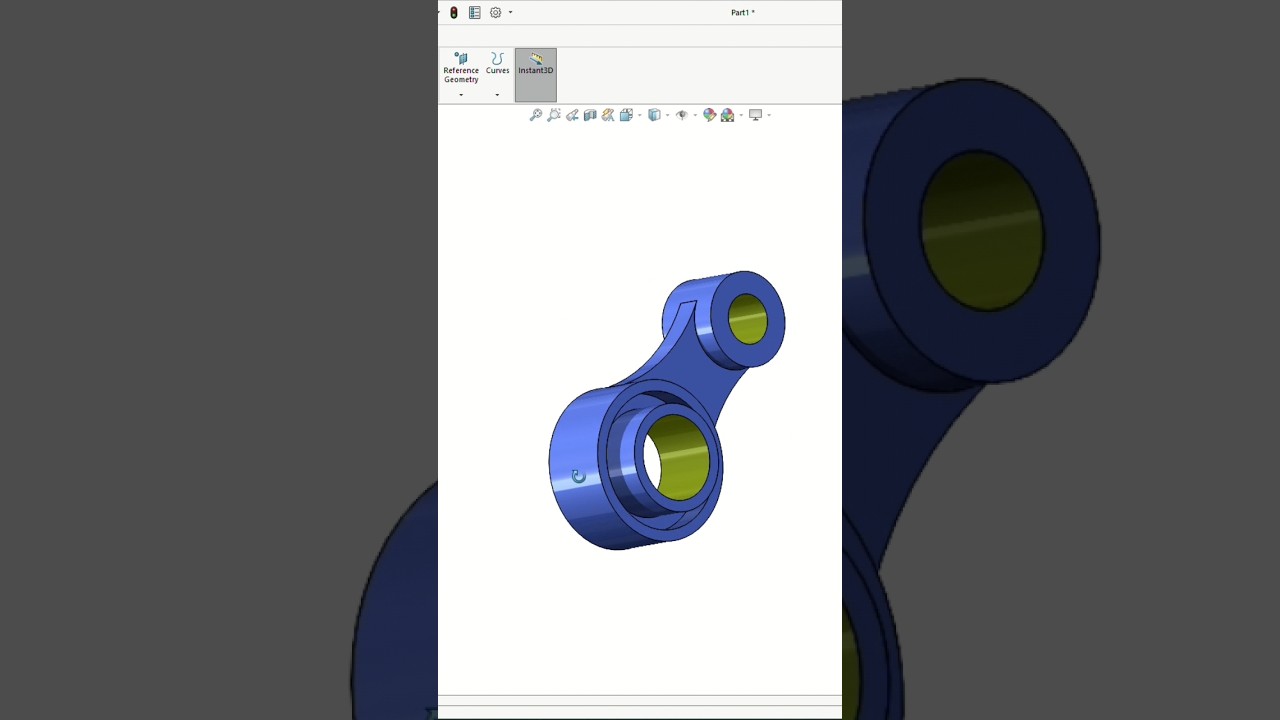The image size is (1280, 720).
Task: Expand the Display Style dropdown arrow
Action: [667, 115]
